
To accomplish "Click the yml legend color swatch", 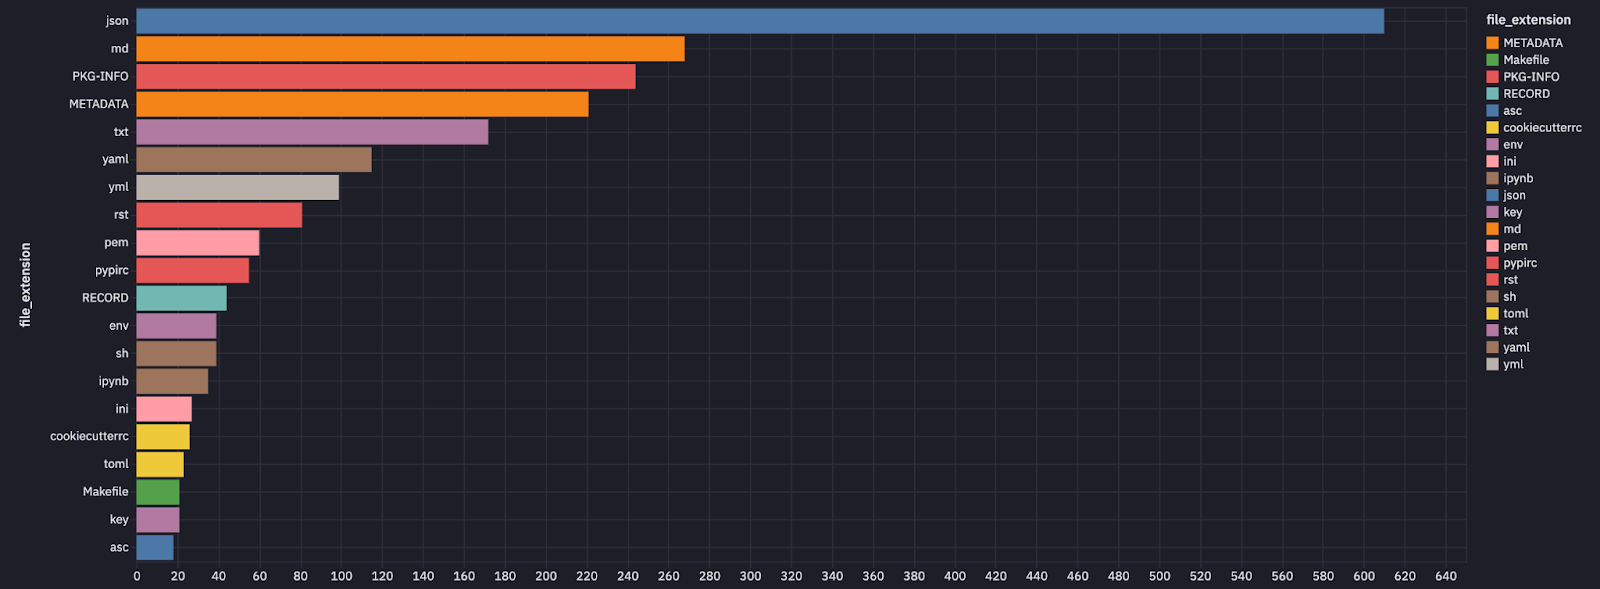I will [1492, 365].
